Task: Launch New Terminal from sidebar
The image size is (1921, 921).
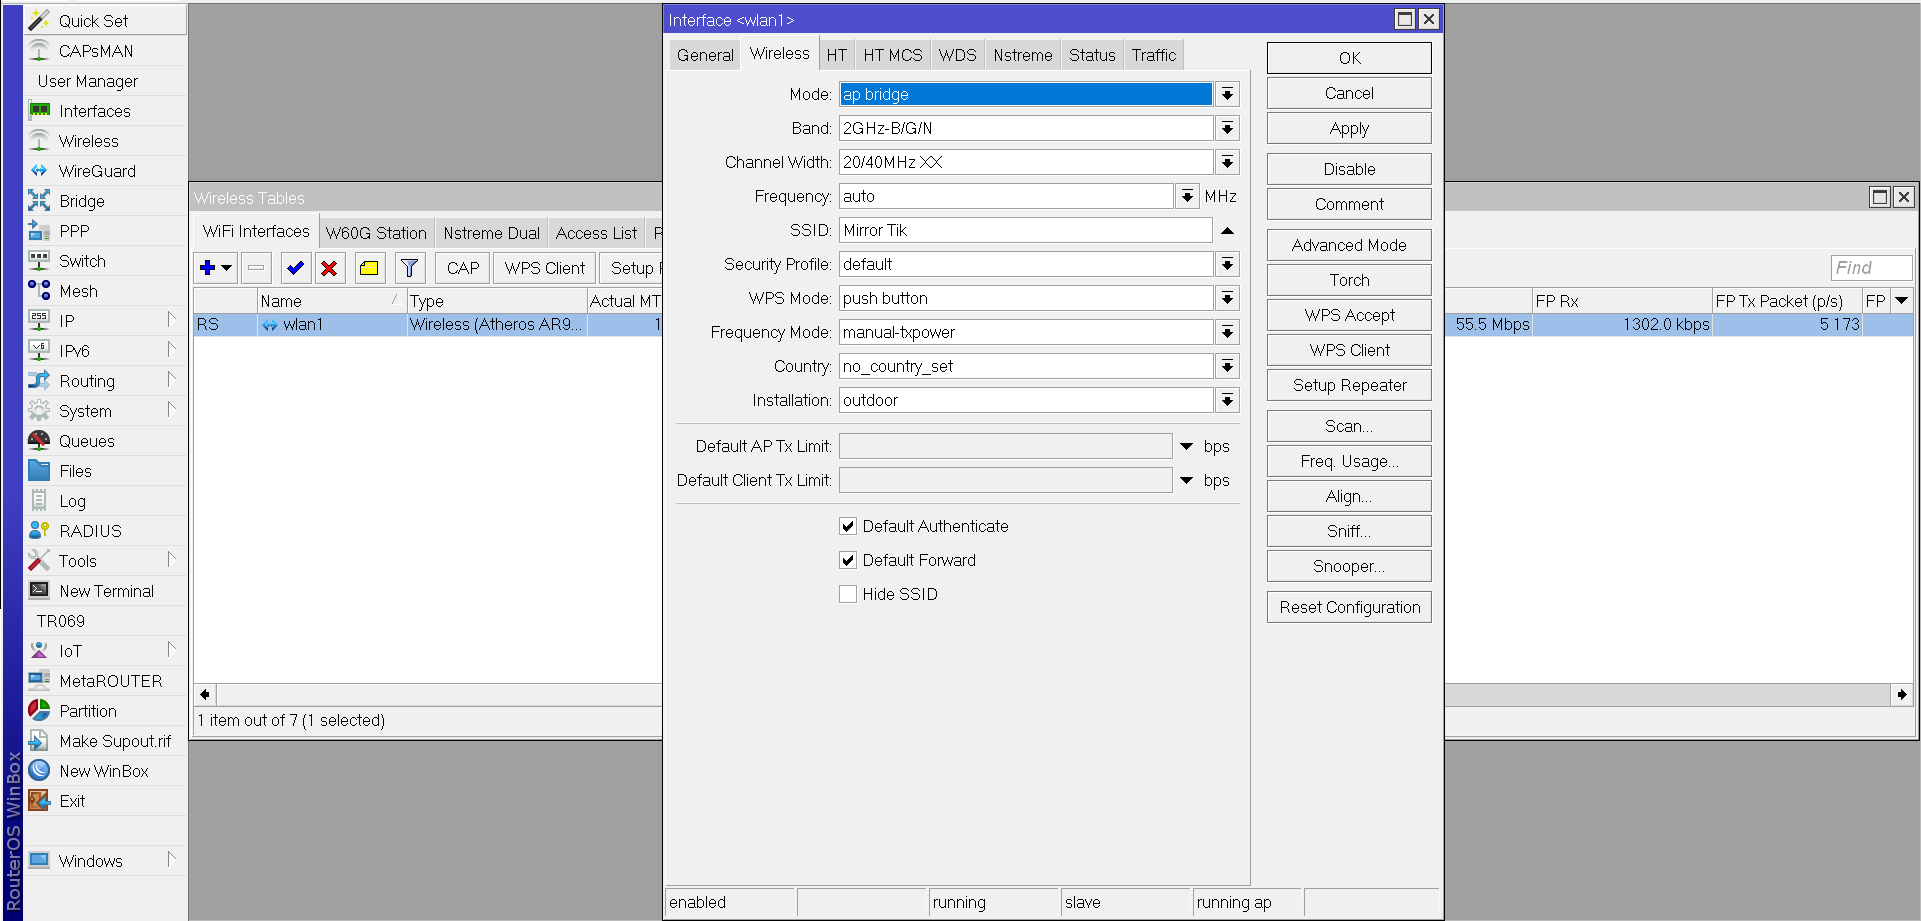Action: (106, 591)
